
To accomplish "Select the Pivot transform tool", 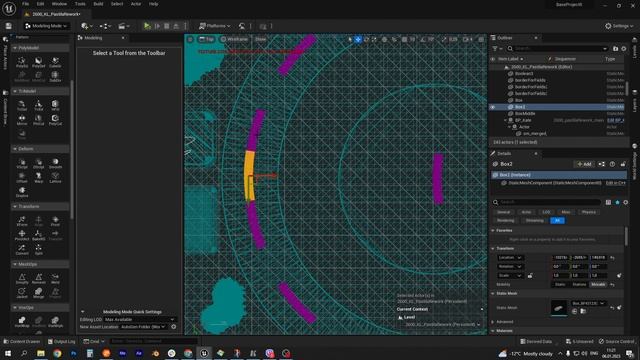I will pyautogui.click(x=55, y=221).
